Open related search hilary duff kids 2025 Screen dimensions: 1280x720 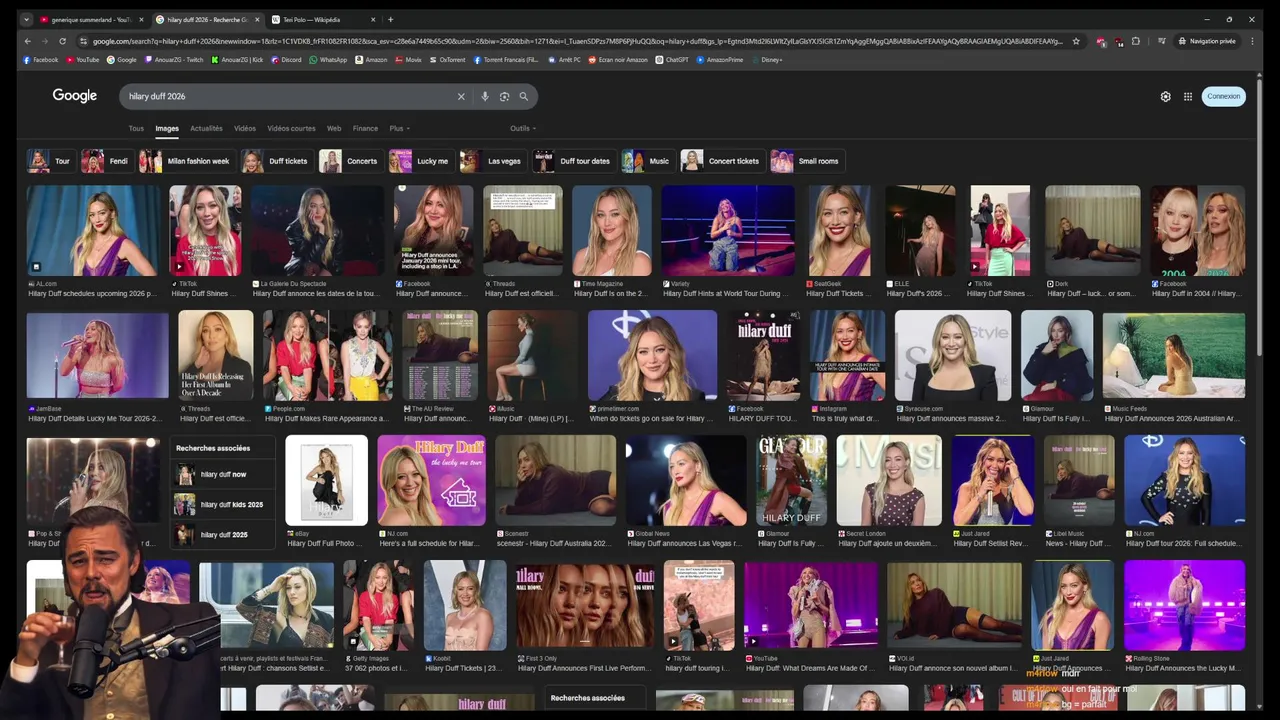(222, 505)
